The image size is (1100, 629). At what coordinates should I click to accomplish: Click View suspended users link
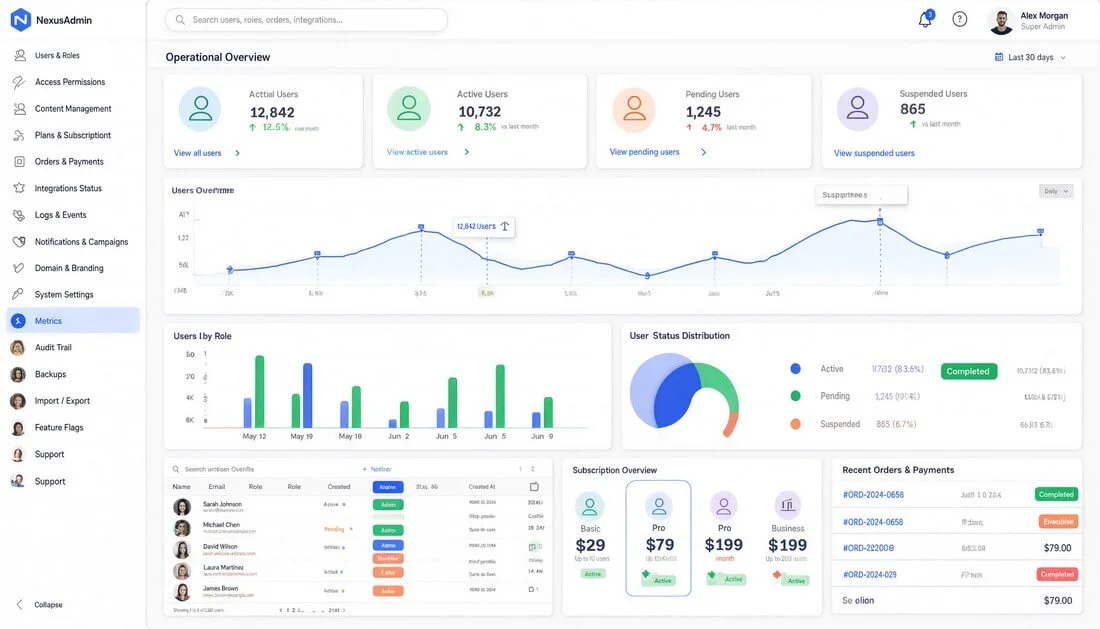pyautogui.click(x=874, y=153)
